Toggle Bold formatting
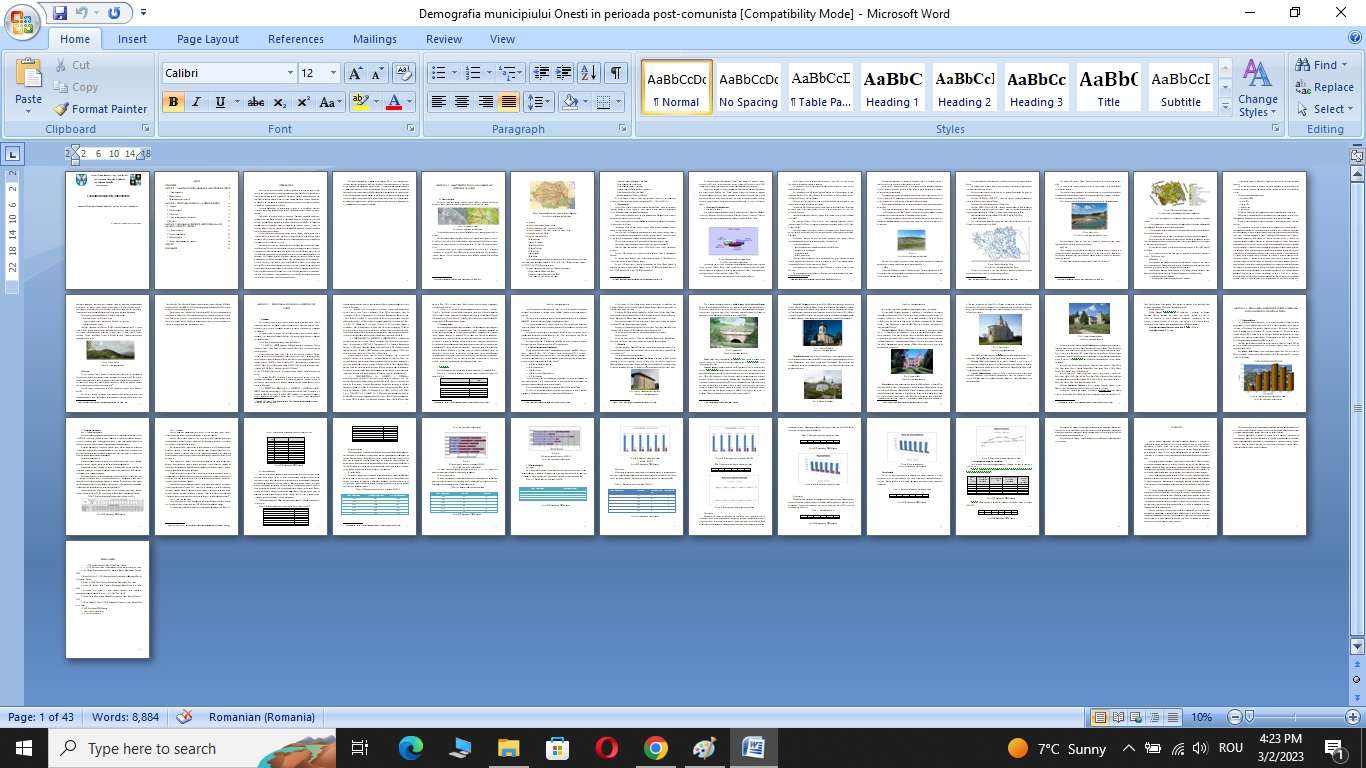Viewport: 1366px width, 768px height. coord(173,102)
